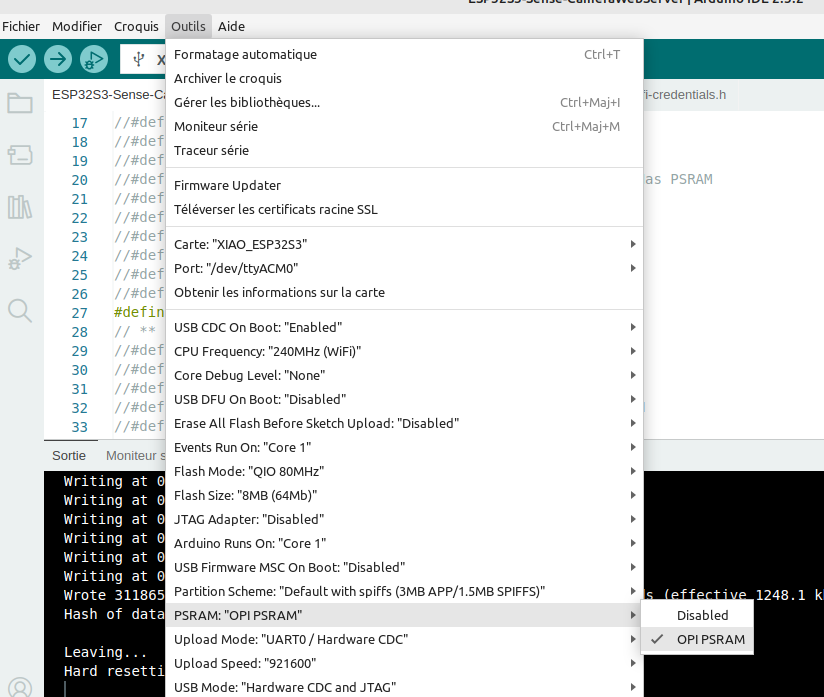Start debugging with the debug toolbar icon

click(94, 59)
